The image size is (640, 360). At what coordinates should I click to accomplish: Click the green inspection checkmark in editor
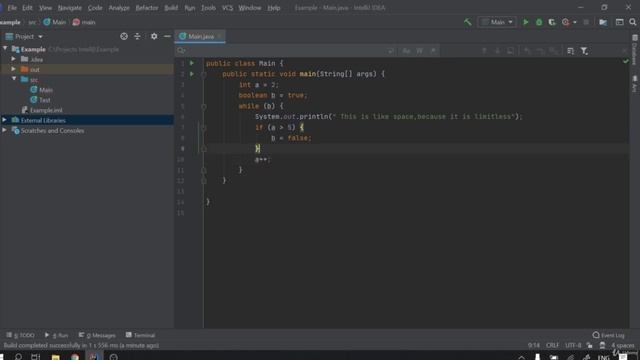pyautogui.click(x=626, y=61)
